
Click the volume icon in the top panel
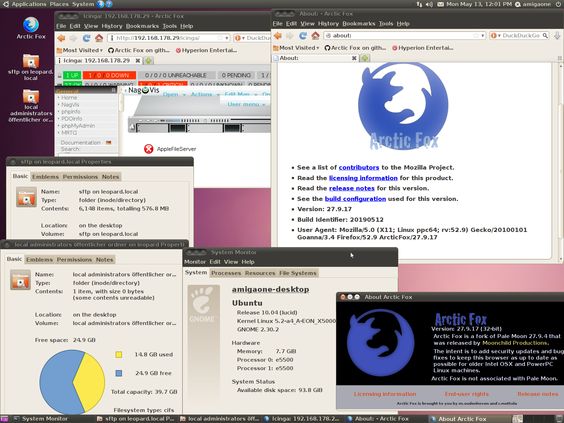pyautogui.click(x=429, y=4)
